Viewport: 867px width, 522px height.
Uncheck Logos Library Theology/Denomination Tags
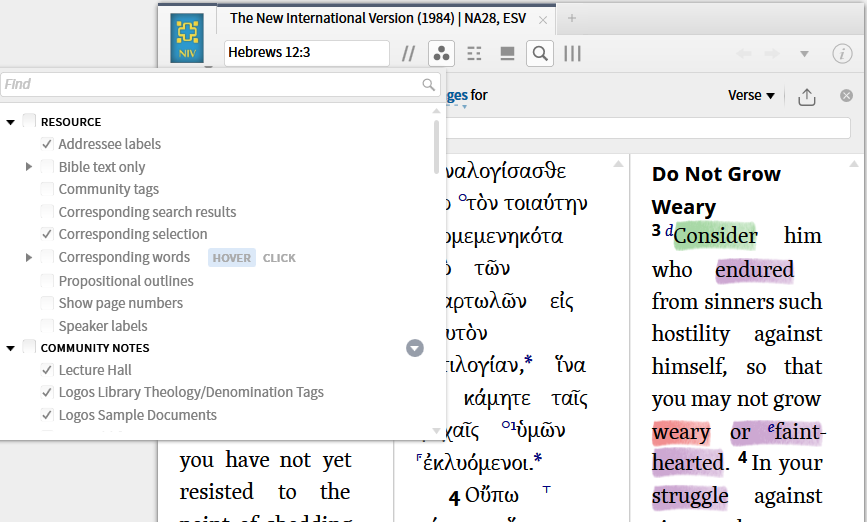(47, 392)
